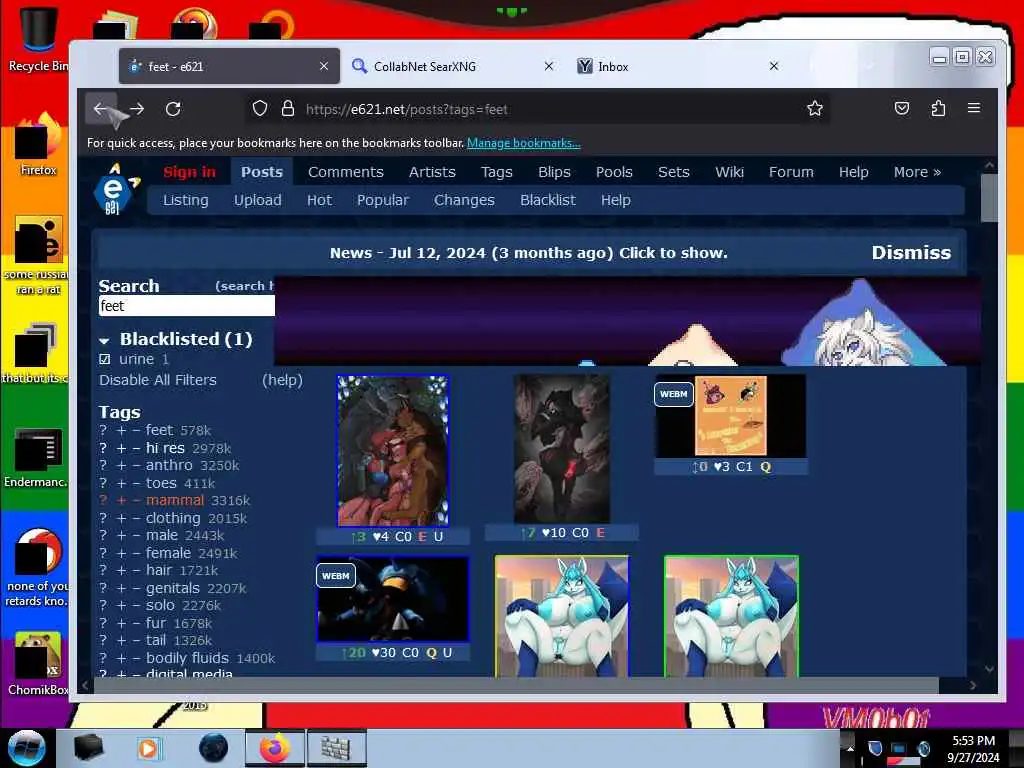Show hidden system tray icons arrow

tap(850, 748)
